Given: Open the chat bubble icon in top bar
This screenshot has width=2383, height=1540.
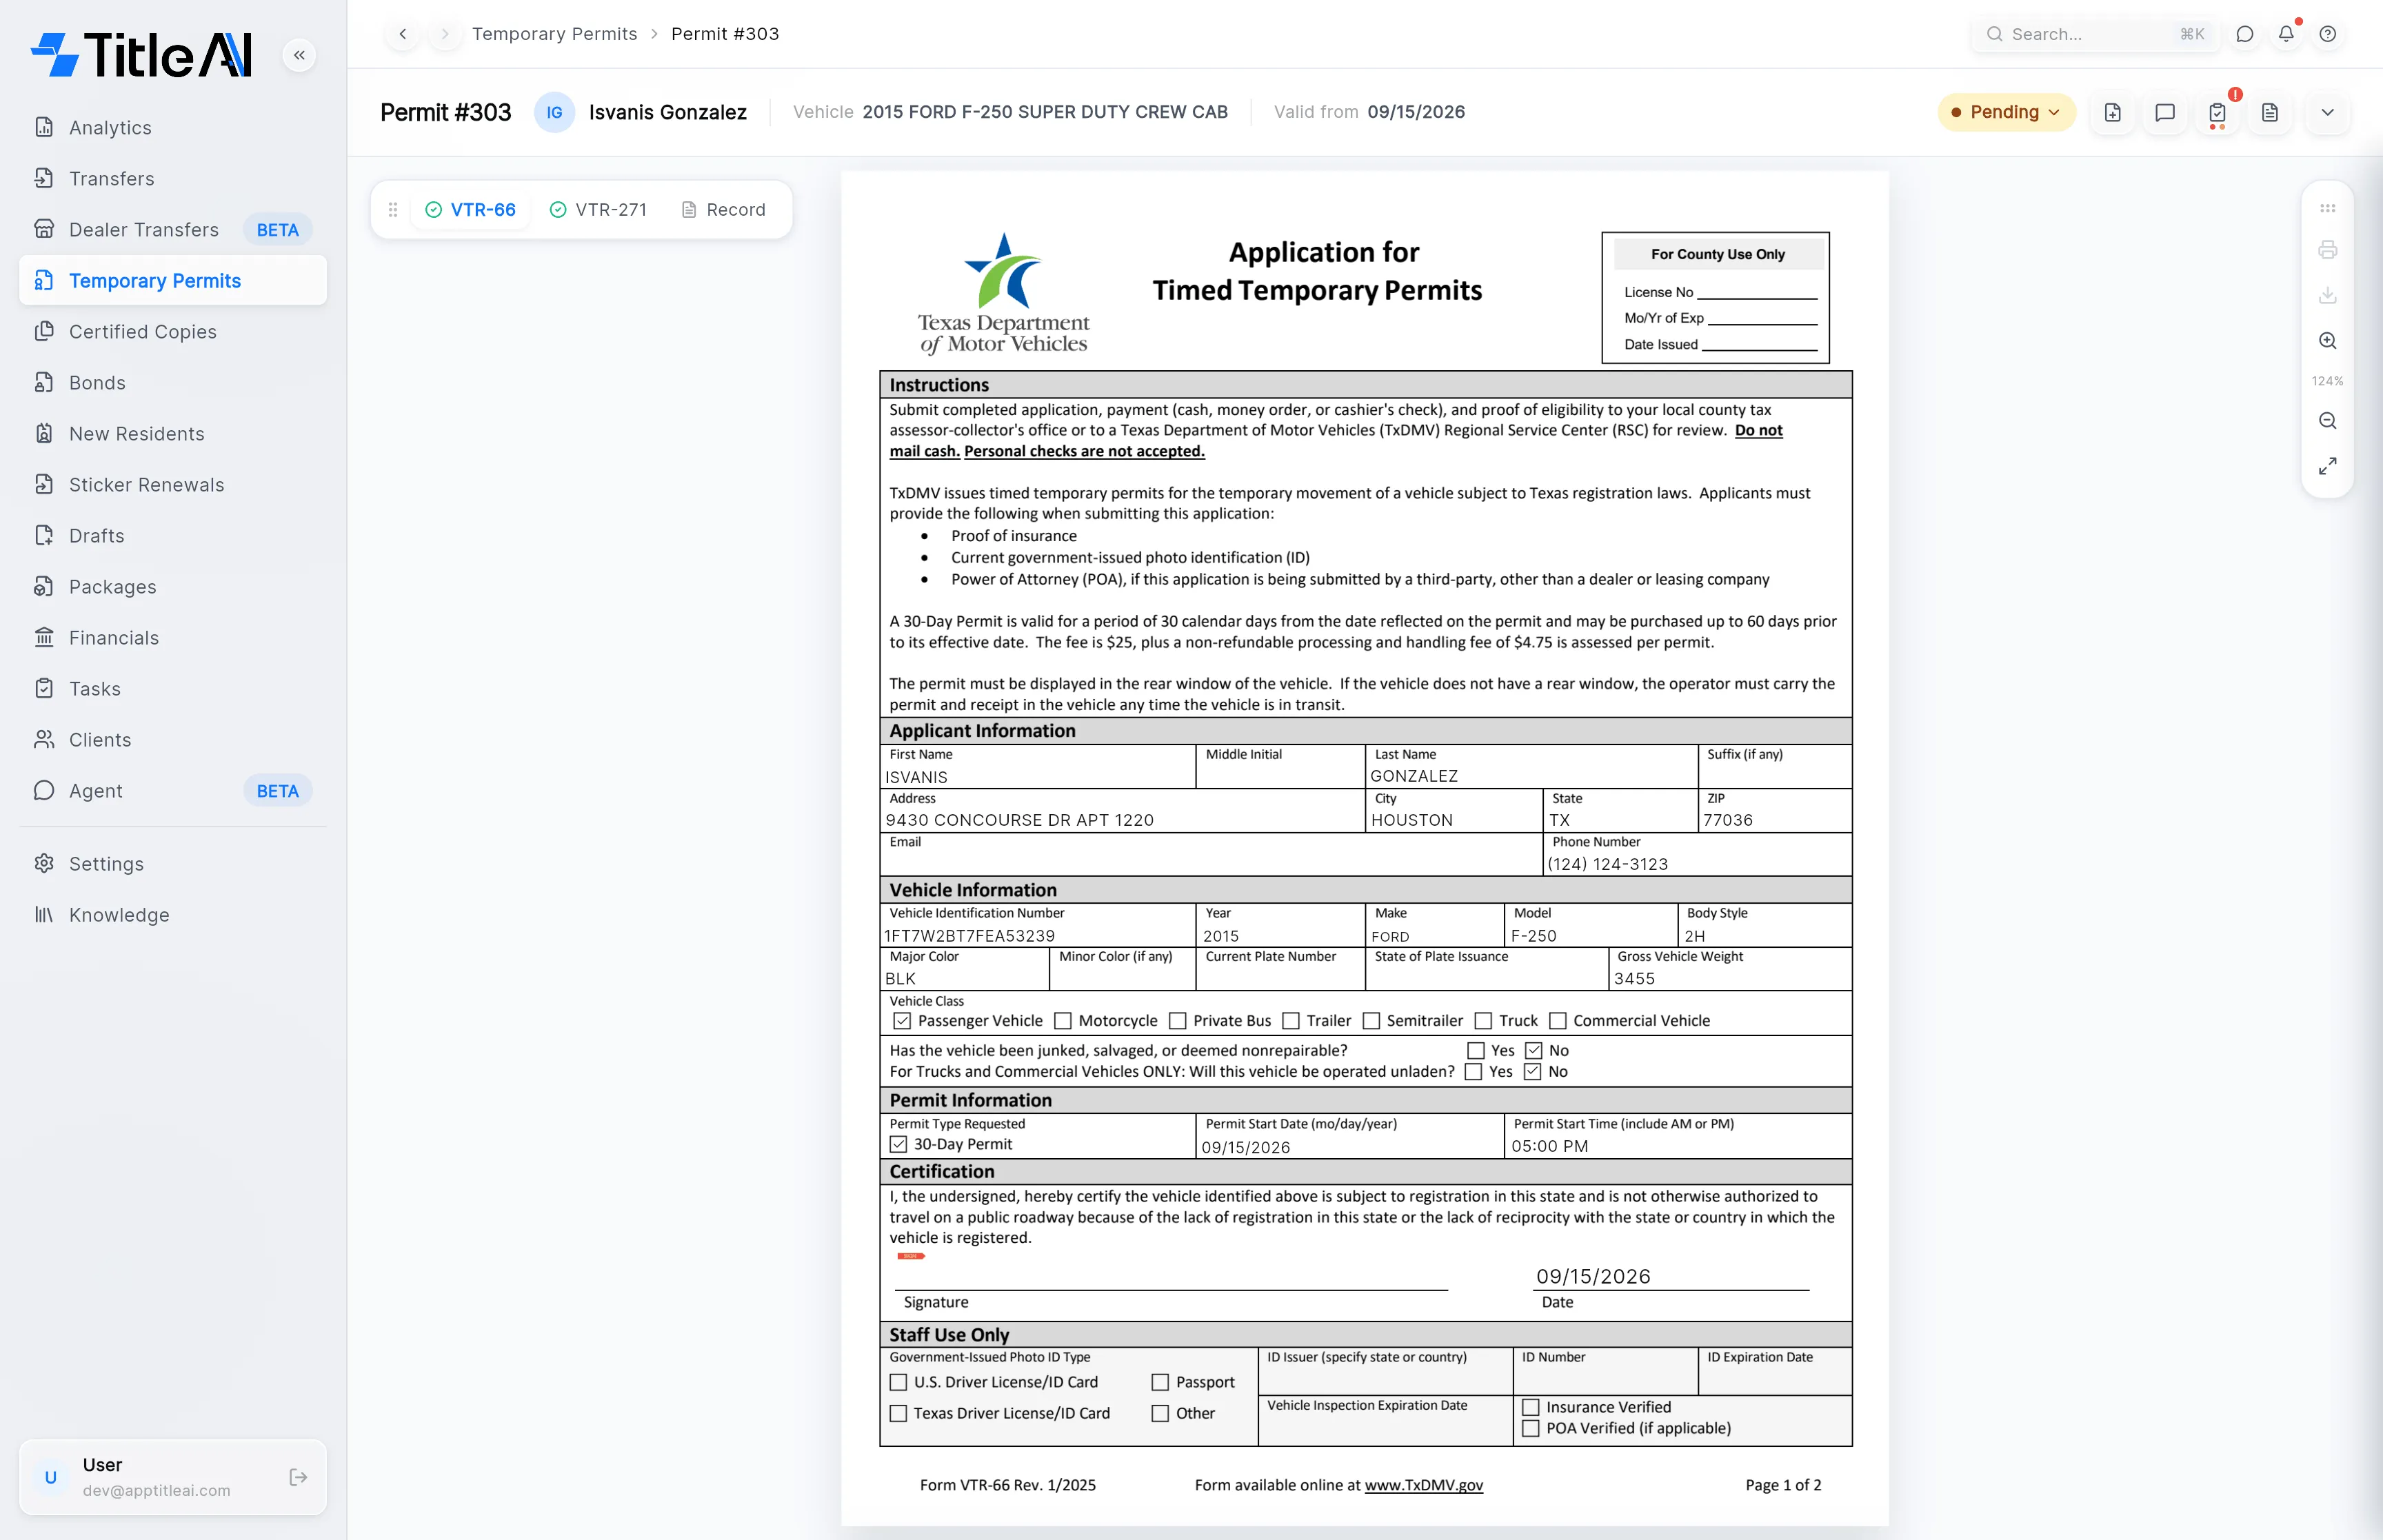Looking at the screenshot, I should point(2245,34).
